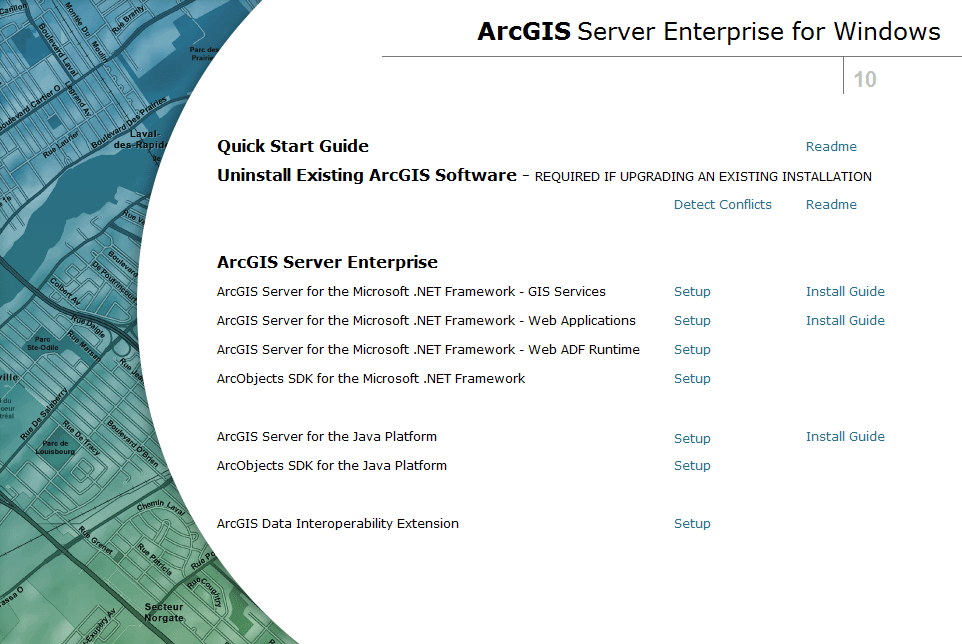This screenshot has height=644, width=962.
Task: Open Install Guide for GIS Services
Action: 845,292
